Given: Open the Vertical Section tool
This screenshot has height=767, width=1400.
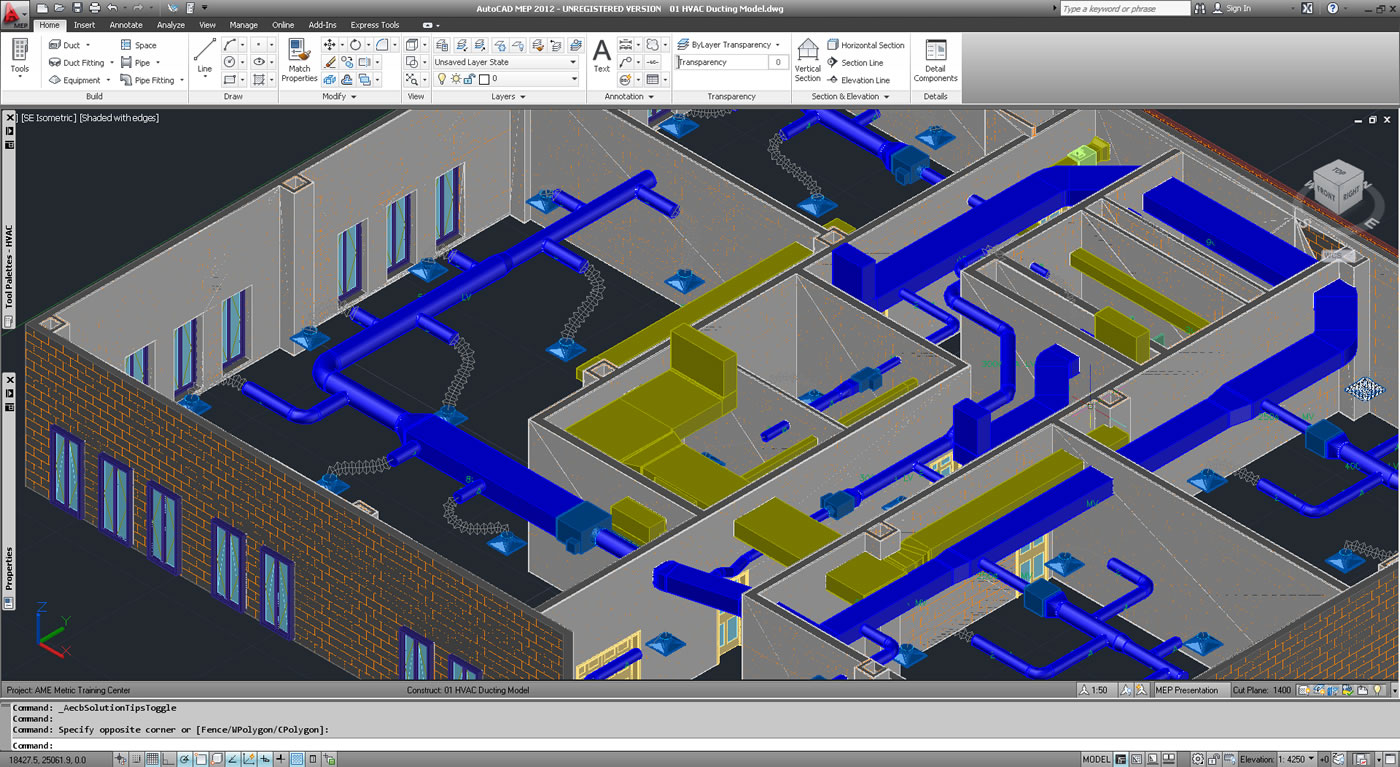Looking at the screenshot, I should 807,61.
